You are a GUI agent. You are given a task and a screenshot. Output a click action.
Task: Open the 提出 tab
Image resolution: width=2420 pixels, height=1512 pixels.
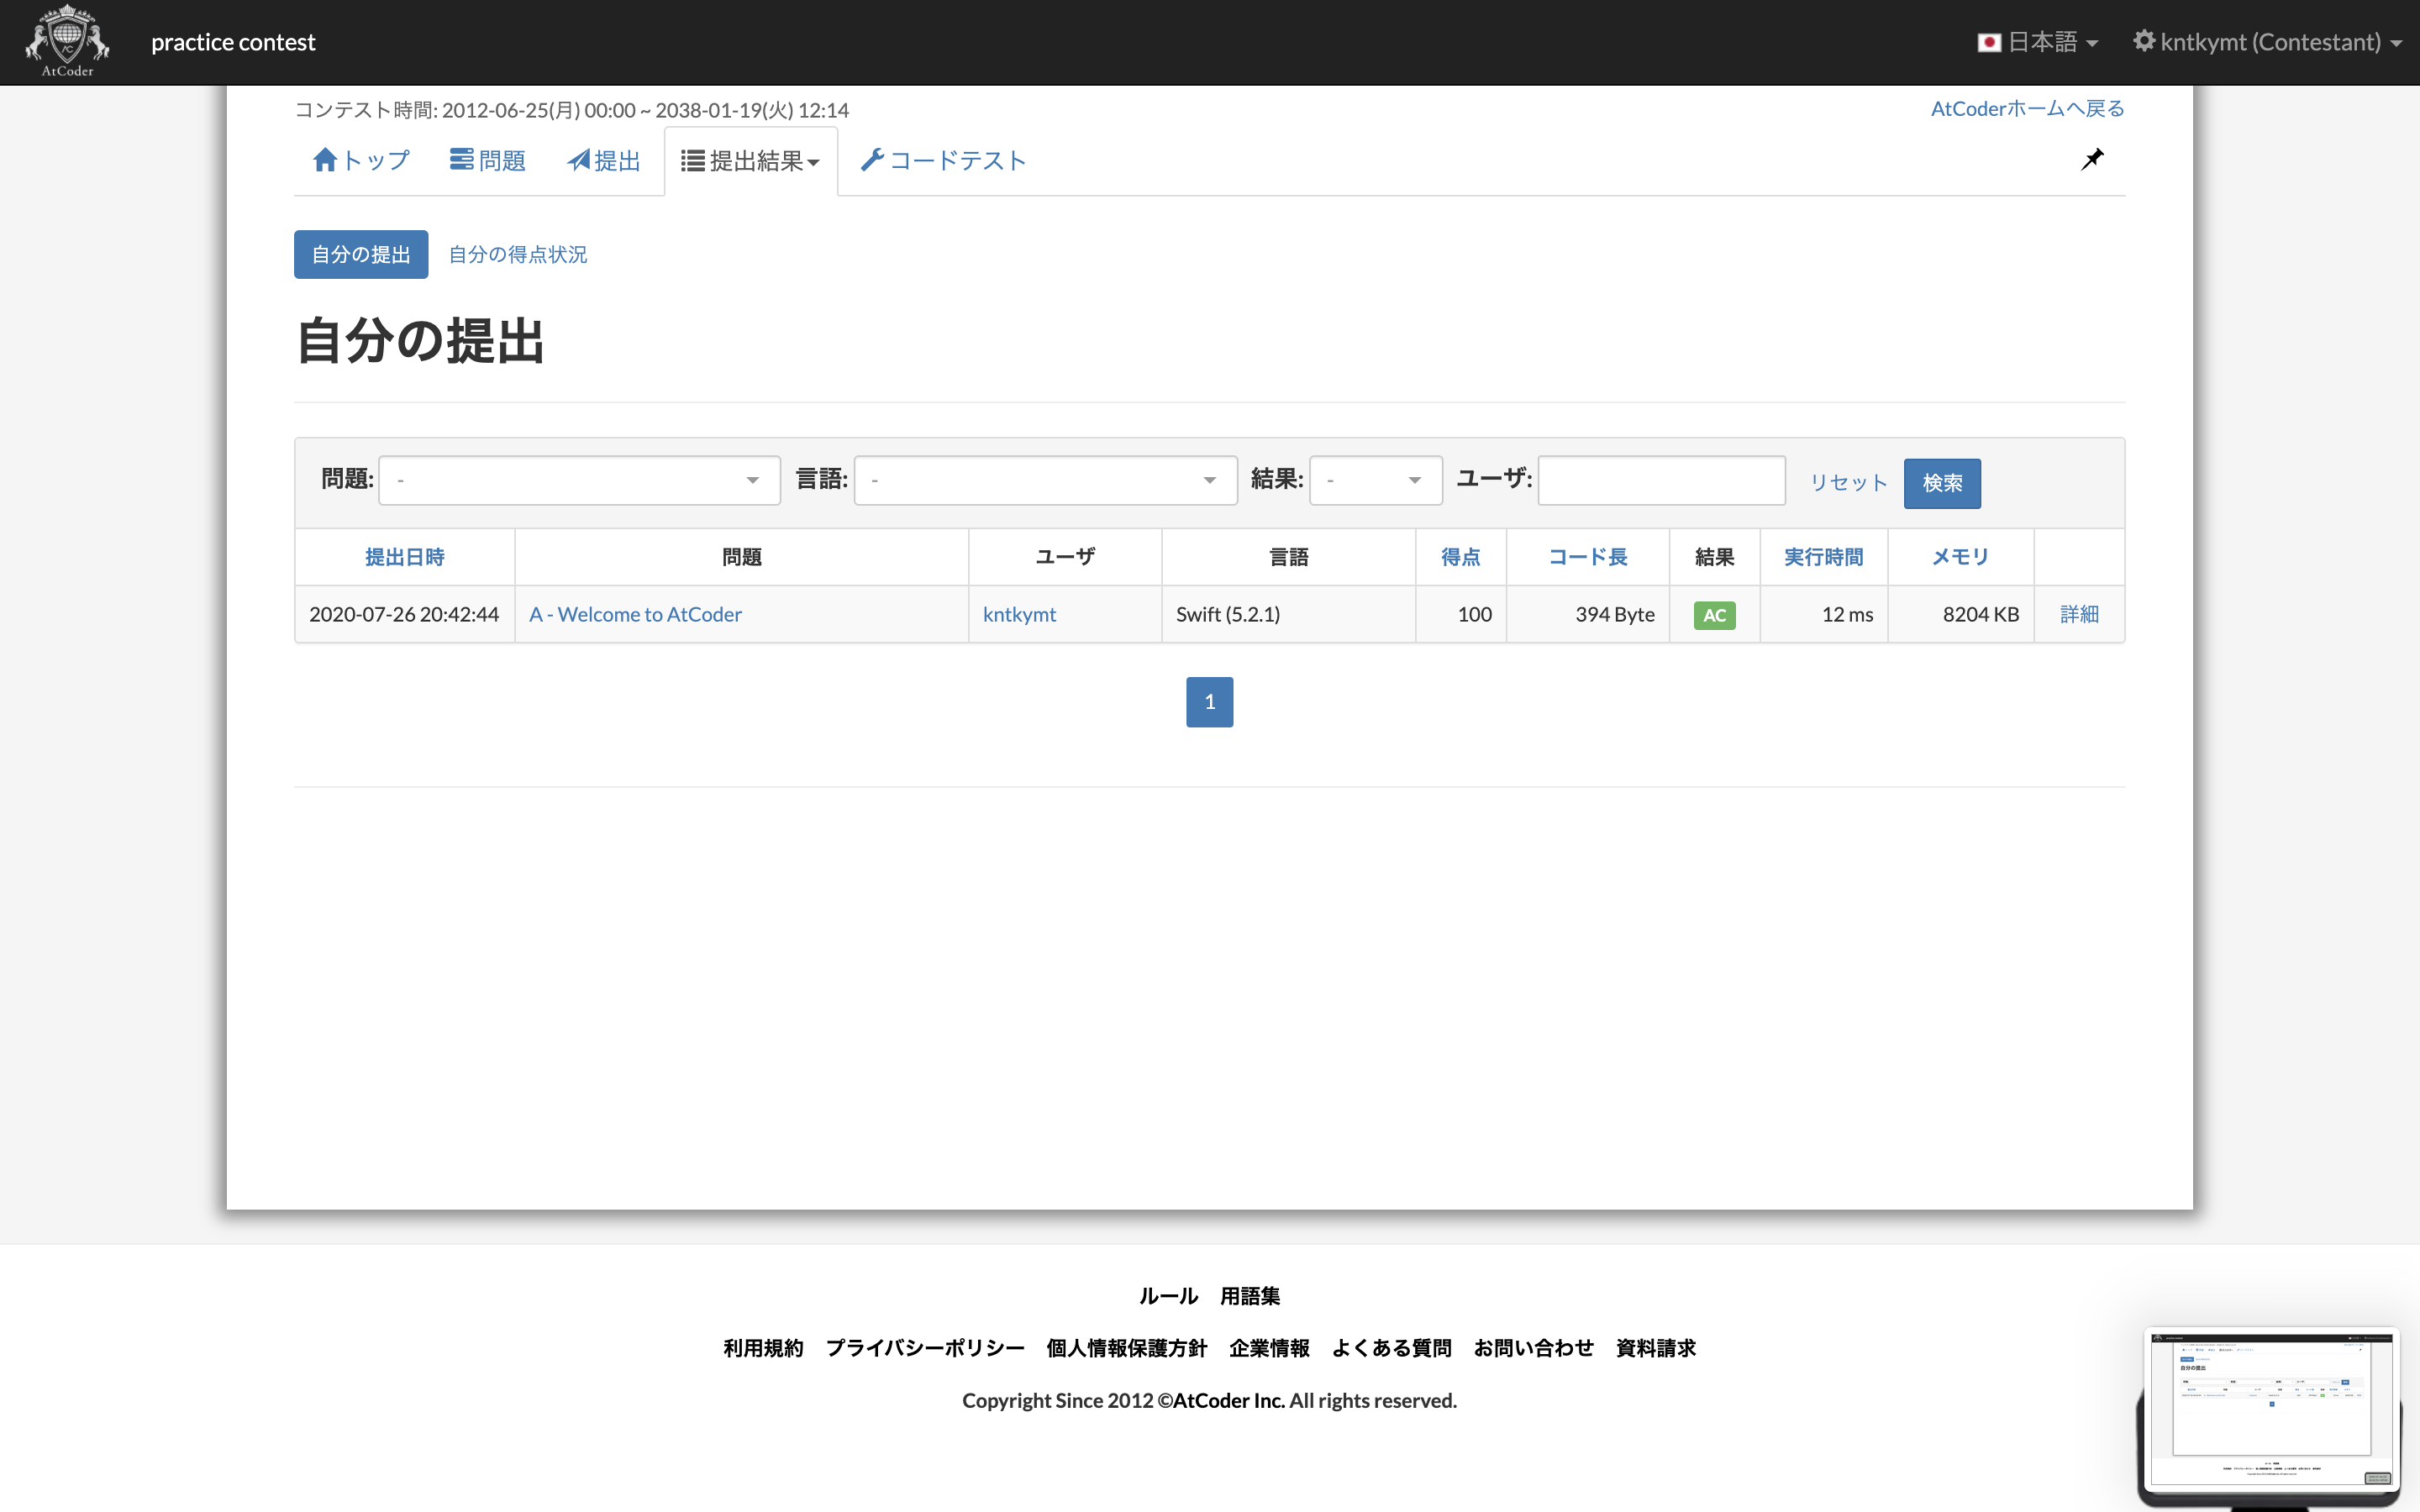(604, 161)
